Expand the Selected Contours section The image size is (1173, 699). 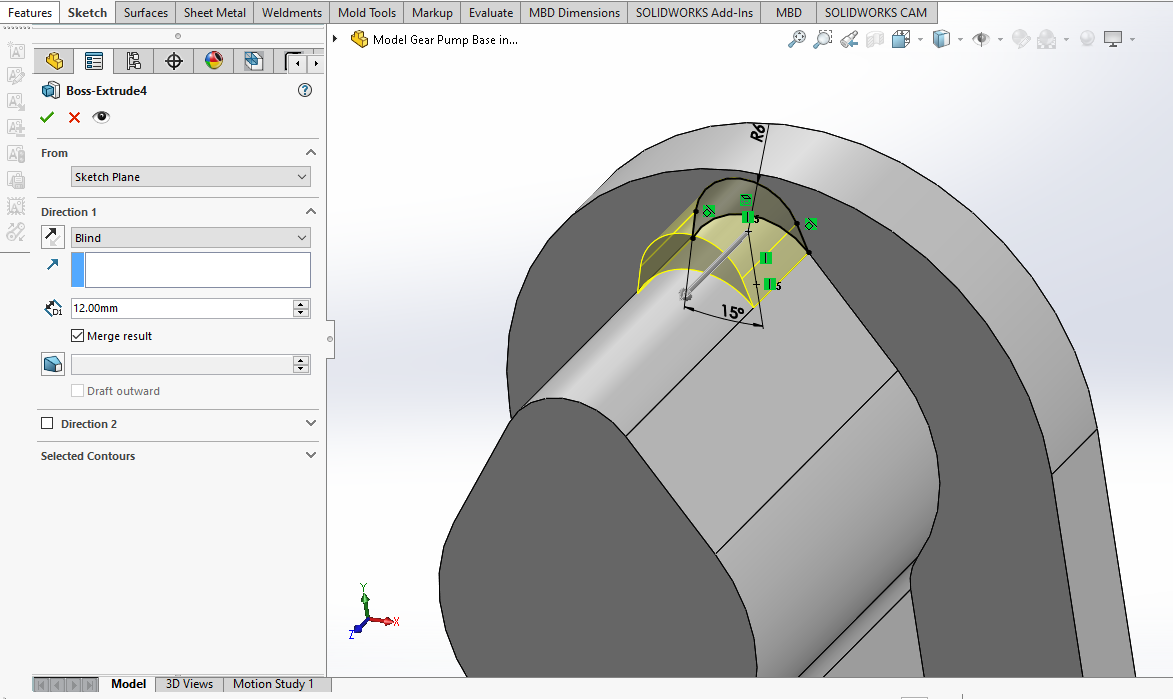[310, 456]
